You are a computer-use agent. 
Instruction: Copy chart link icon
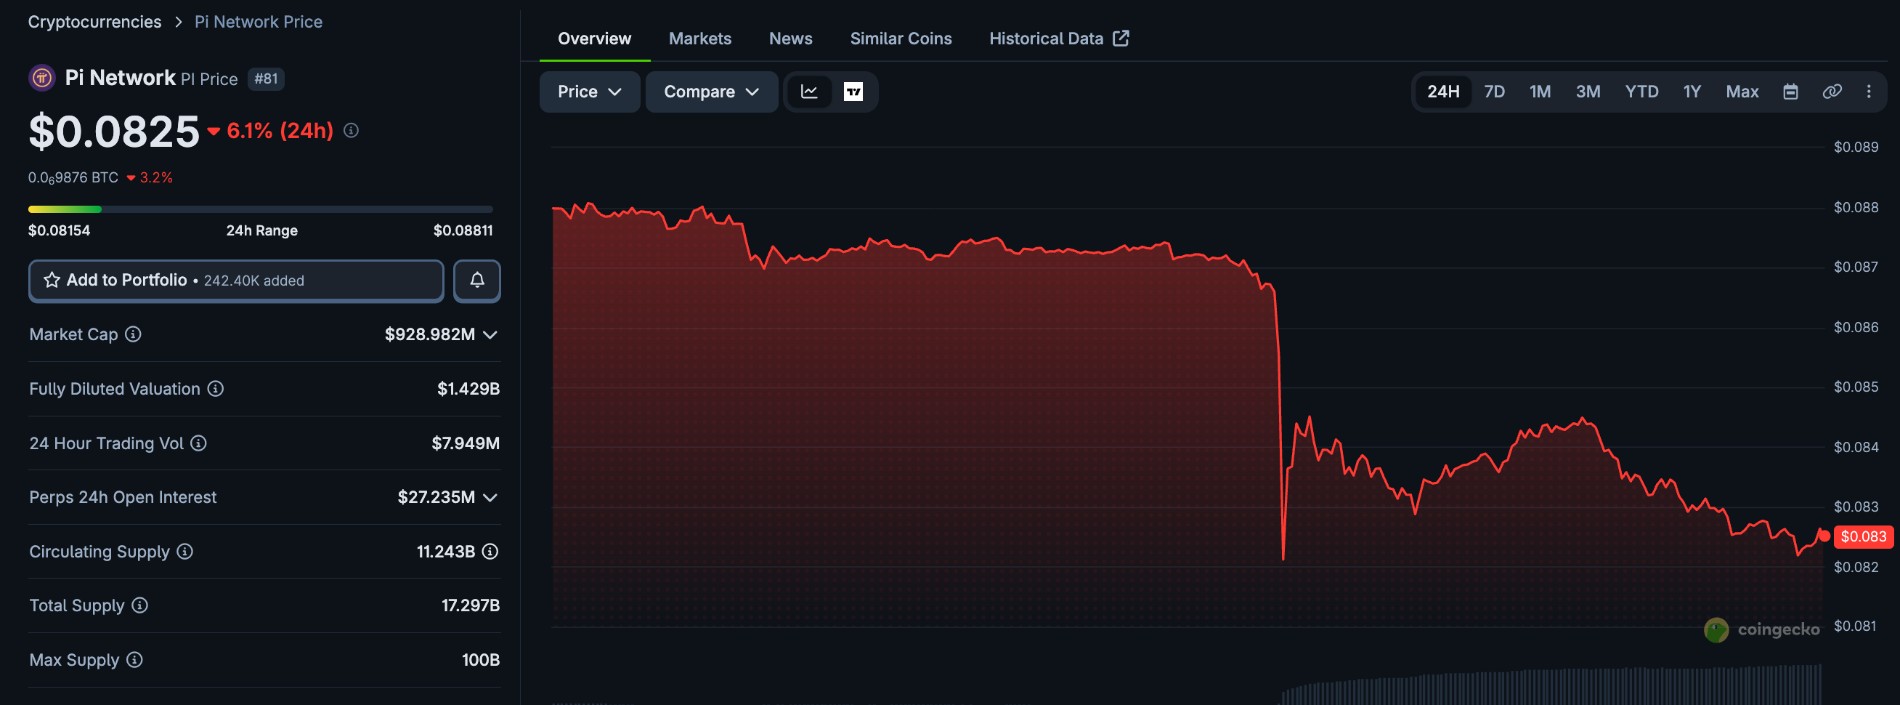click(1832, 92)
